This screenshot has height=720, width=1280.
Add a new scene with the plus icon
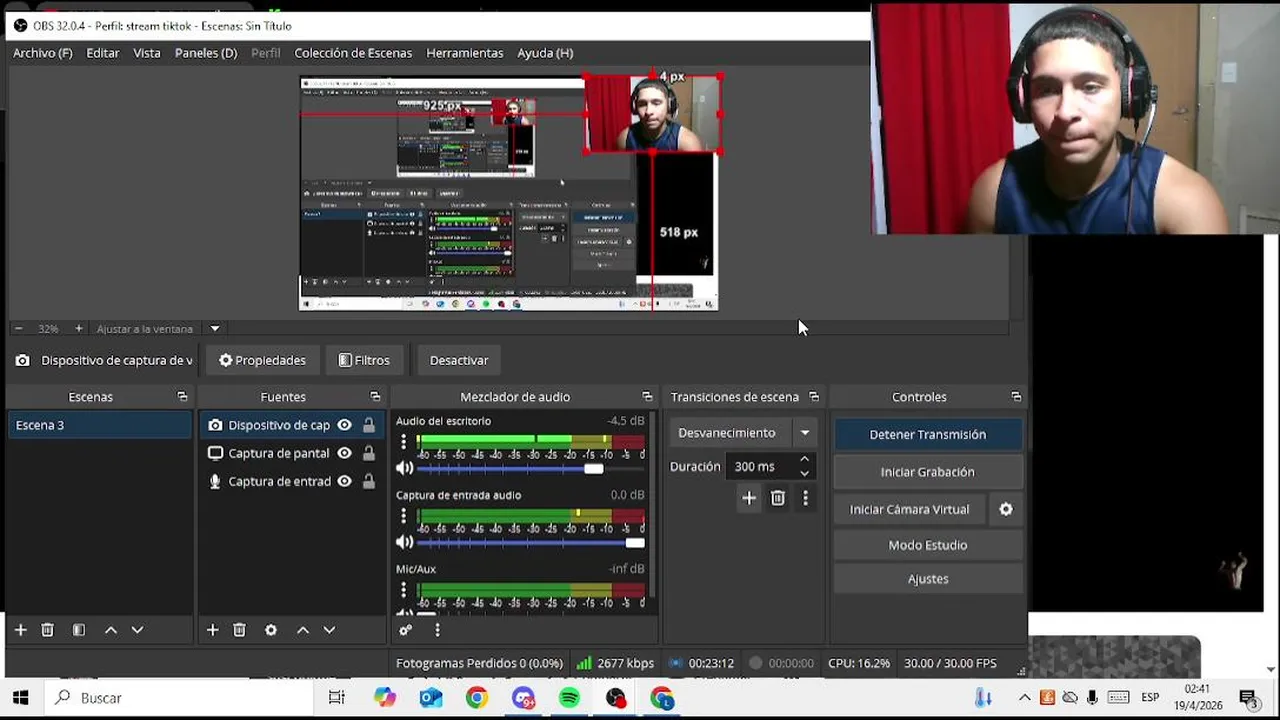click(20, 630)
